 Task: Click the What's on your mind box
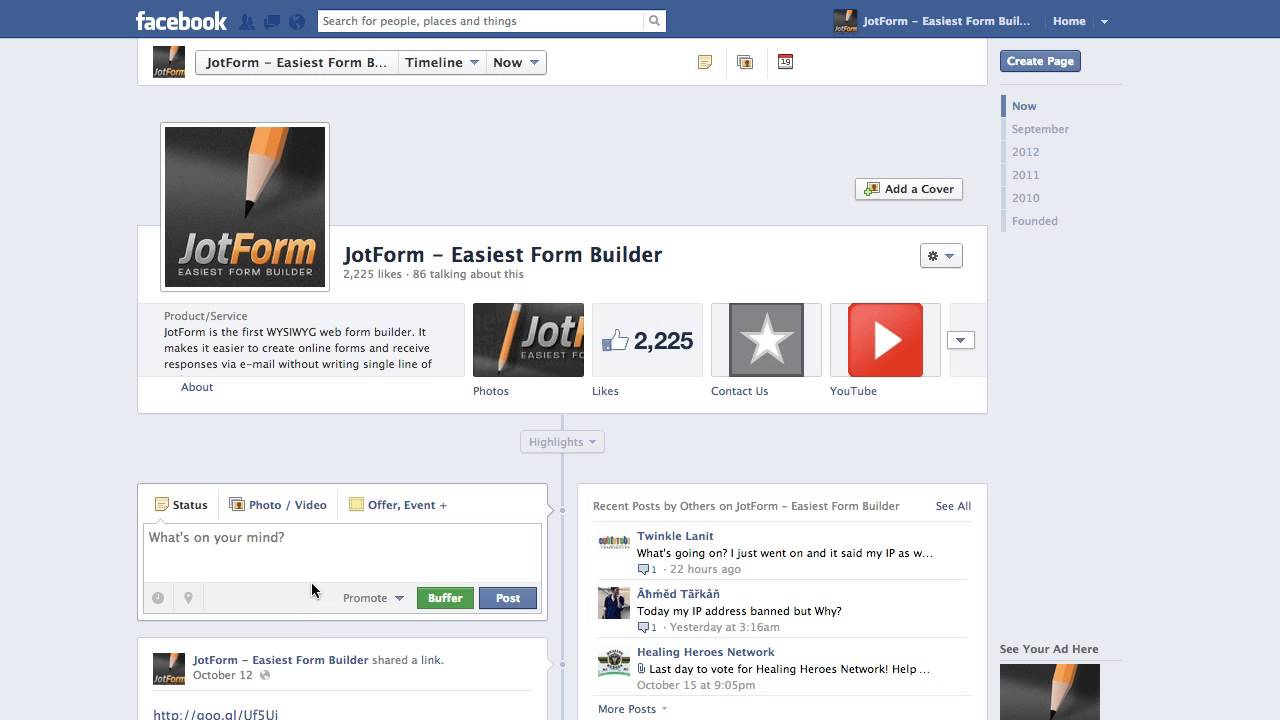pos(342,552)
